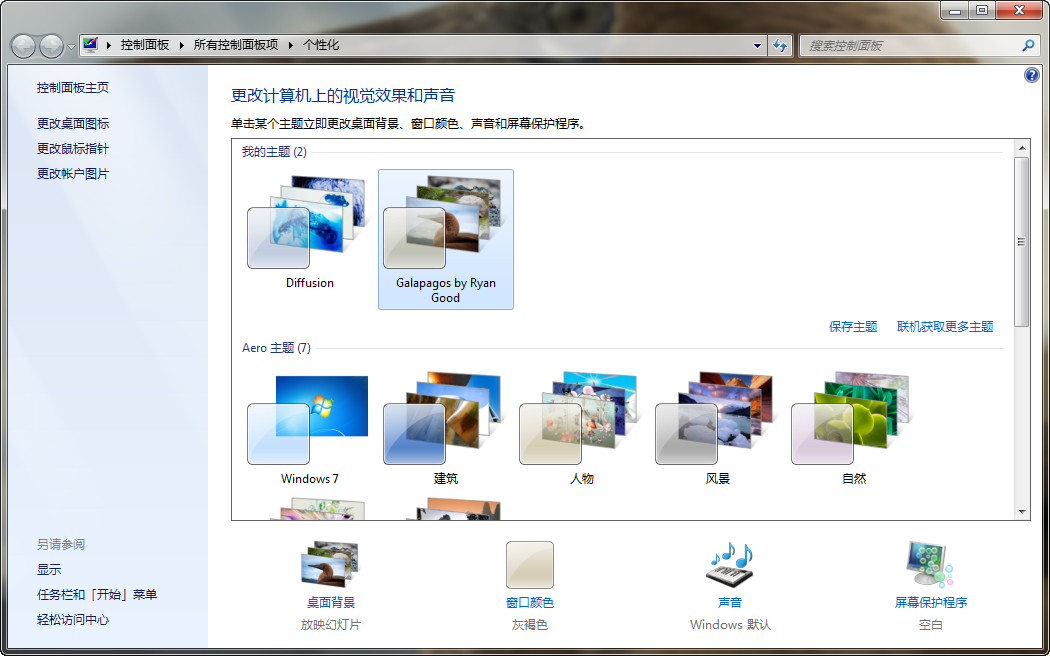Apply the 自然 theme
The image size is (1050, 656).
click(853, 420)
